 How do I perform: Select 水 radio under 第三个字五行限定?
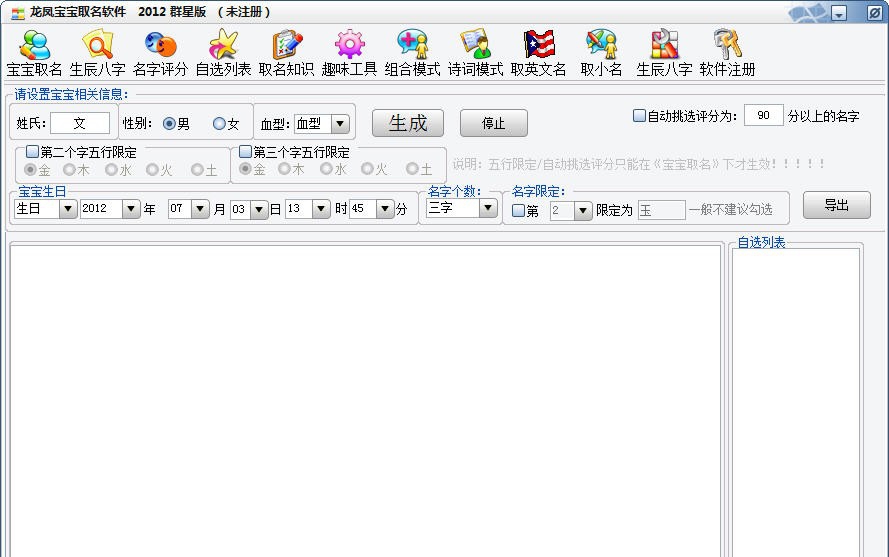tap(326, 169)
